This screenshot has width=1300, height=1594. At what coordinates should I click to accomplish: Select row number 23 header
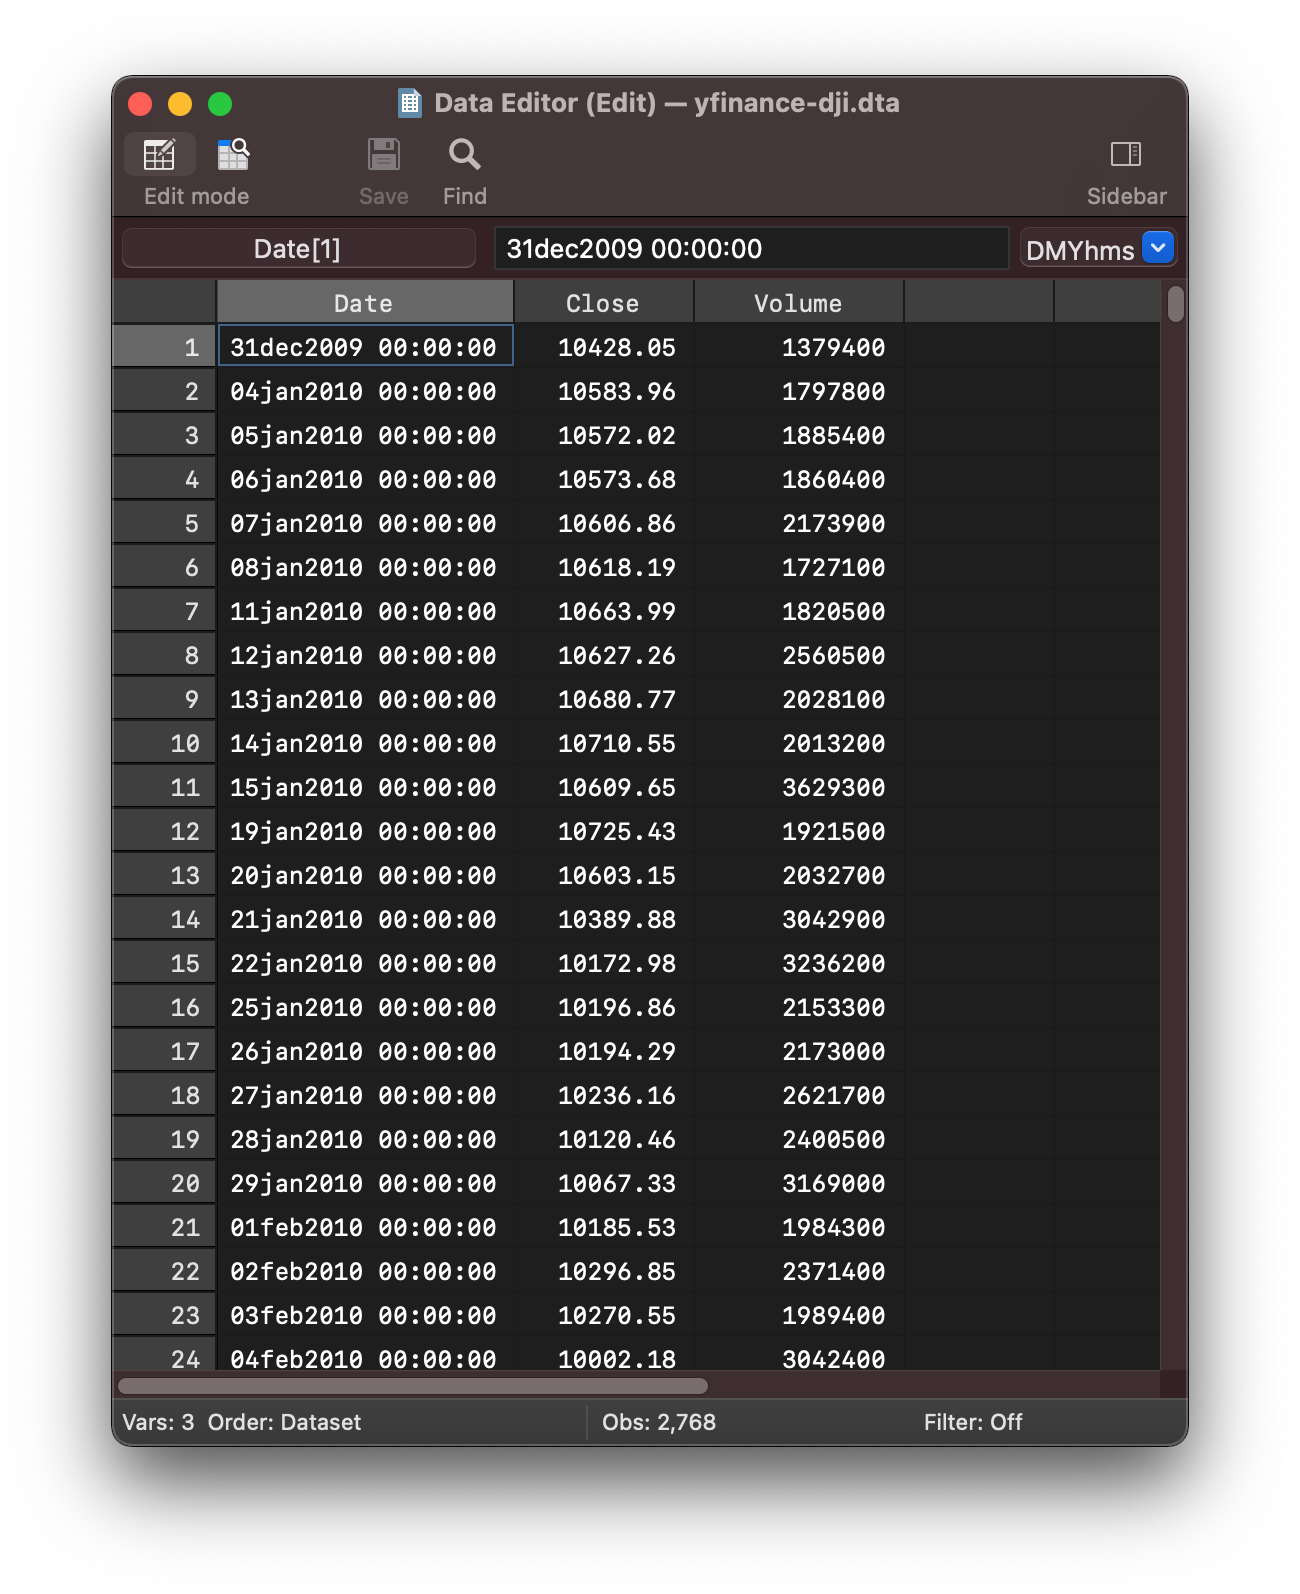[164, 1315]
